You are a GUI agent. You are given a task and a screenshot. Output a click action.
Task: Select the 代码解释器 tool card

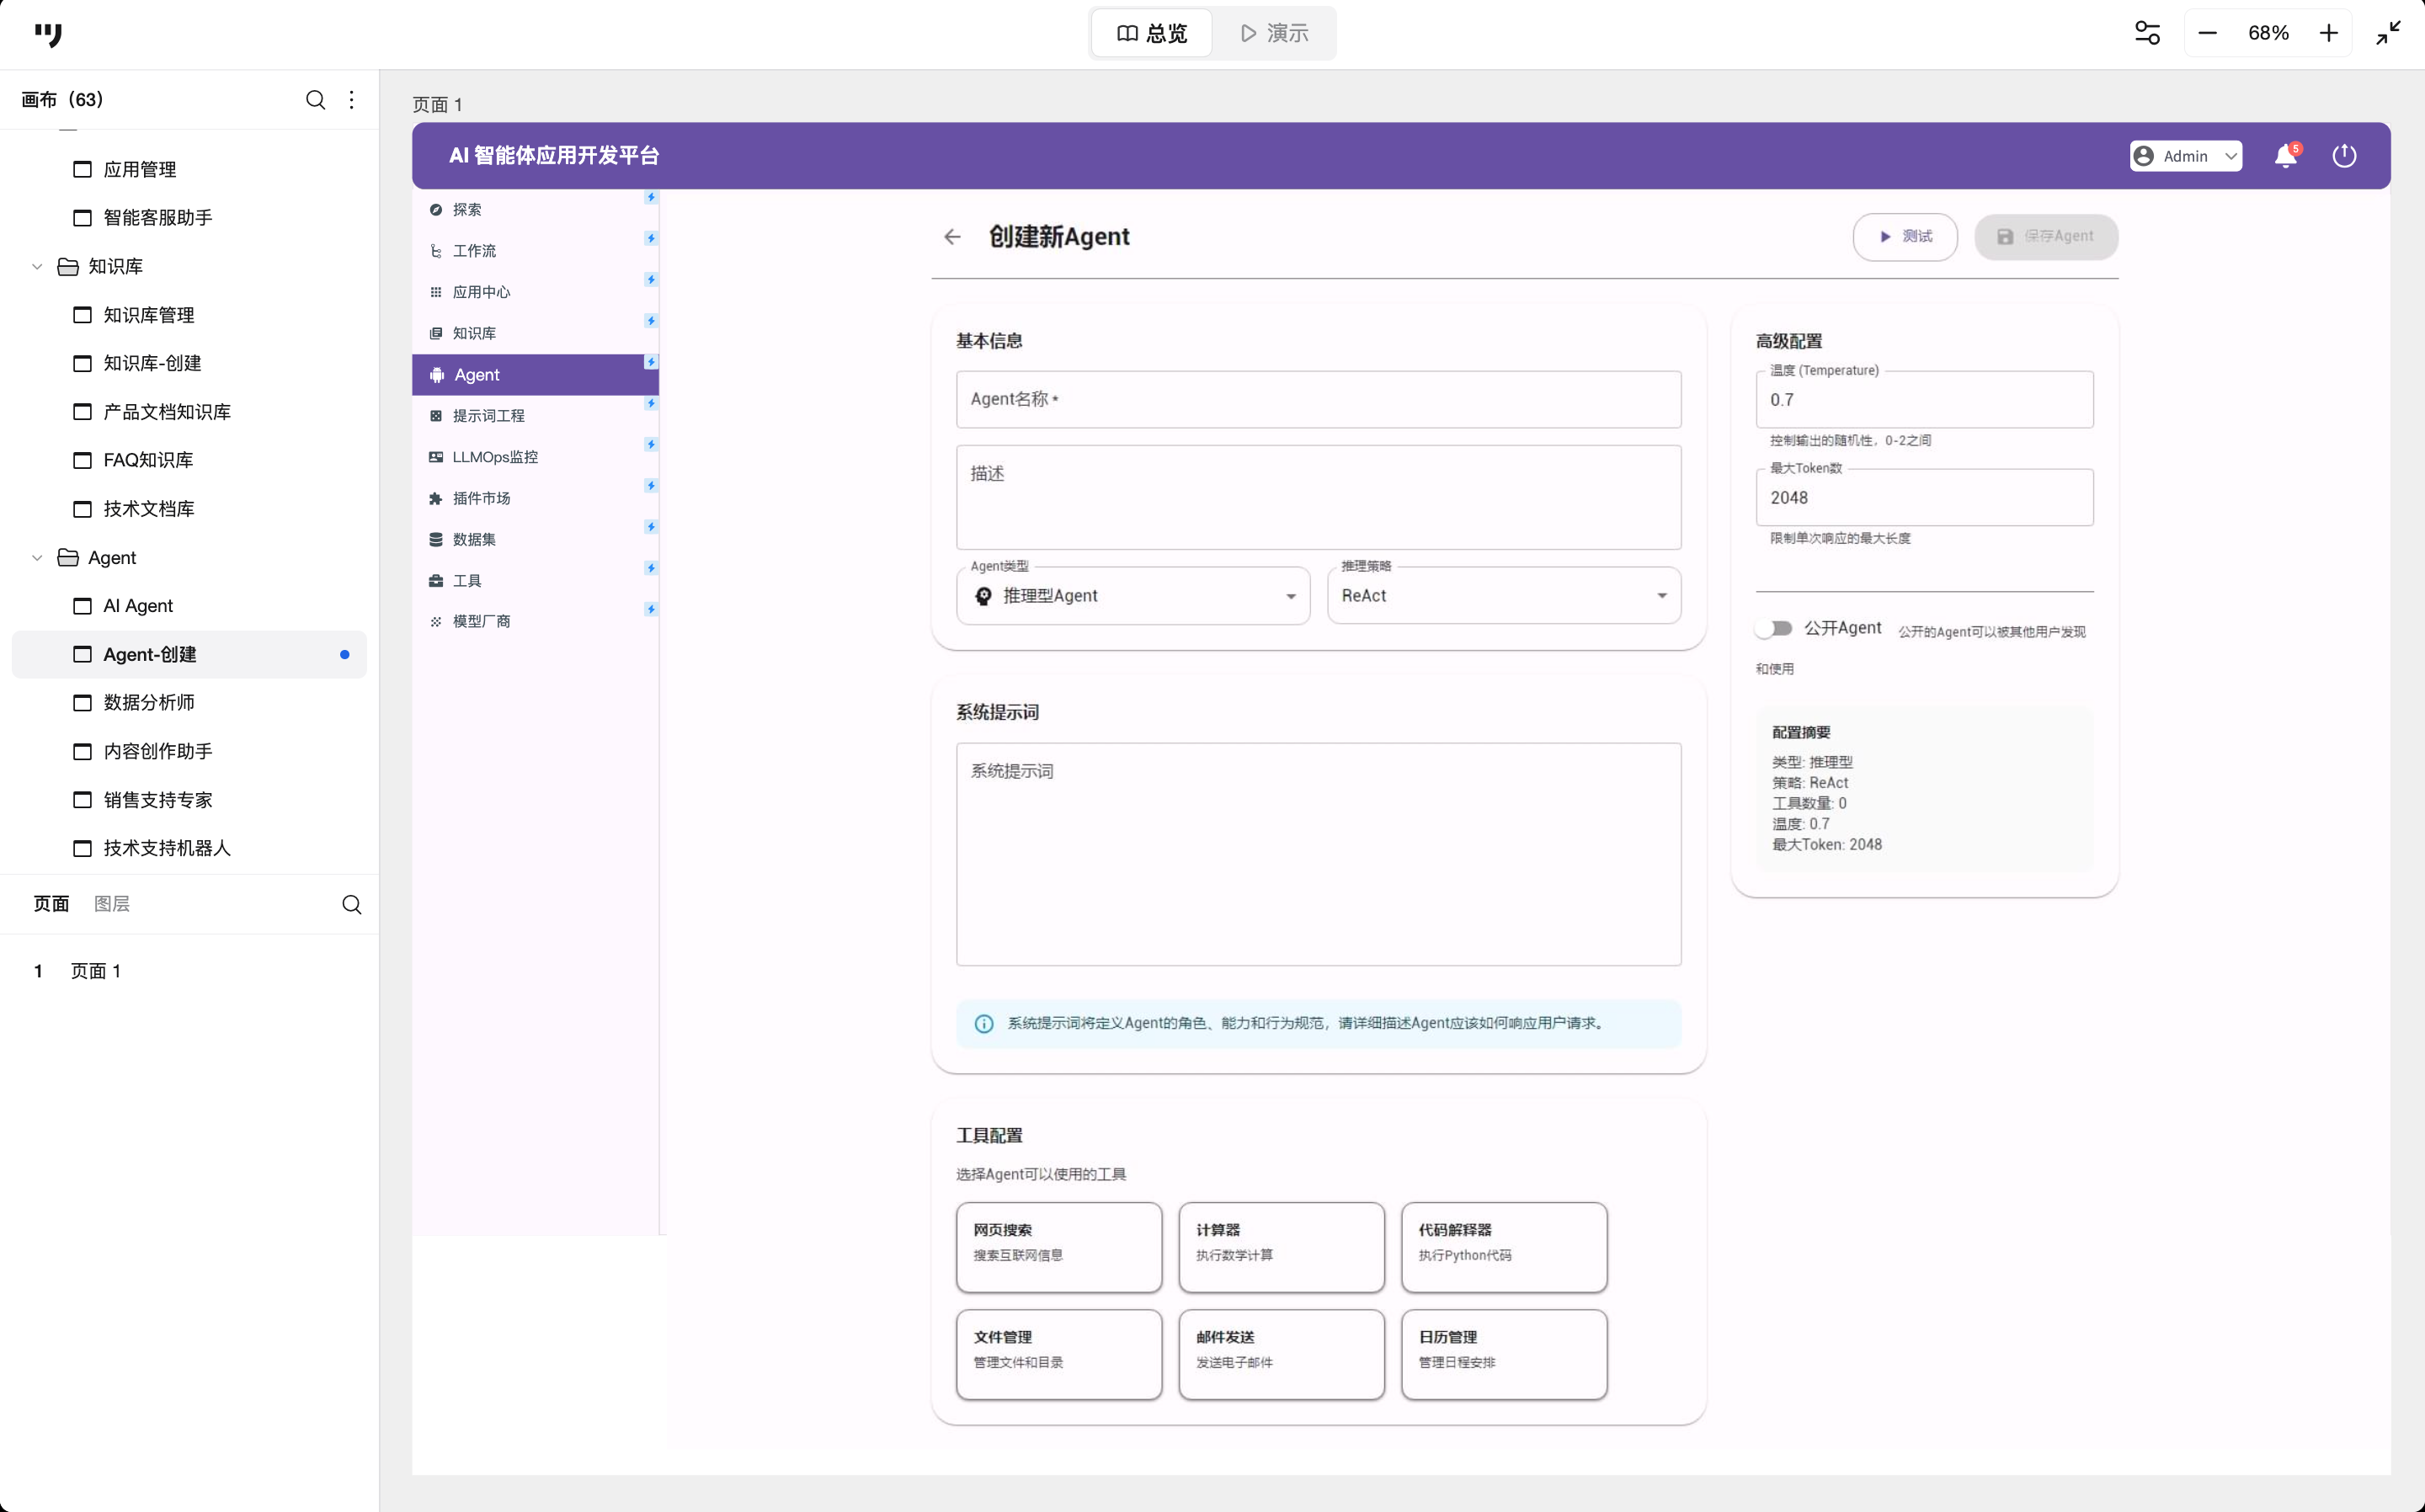(x=1503, y=1246)
